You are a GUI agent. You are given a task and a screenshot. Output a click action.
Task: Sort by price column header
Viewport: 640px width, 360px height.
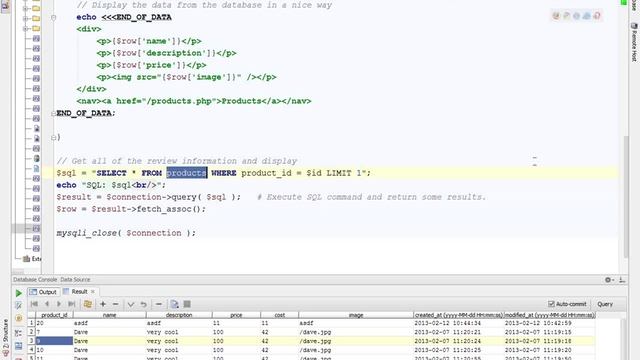click(236, 315)
